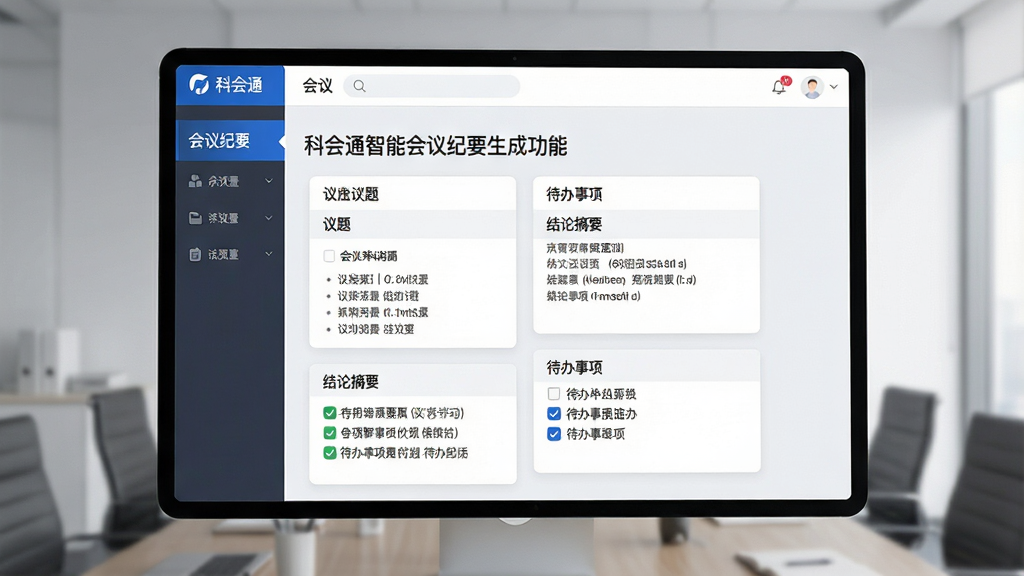The image size is (1024, 576).
Task: Click the 科会通智能会议纪要生成功能 page title
Action: coord(436,146)
